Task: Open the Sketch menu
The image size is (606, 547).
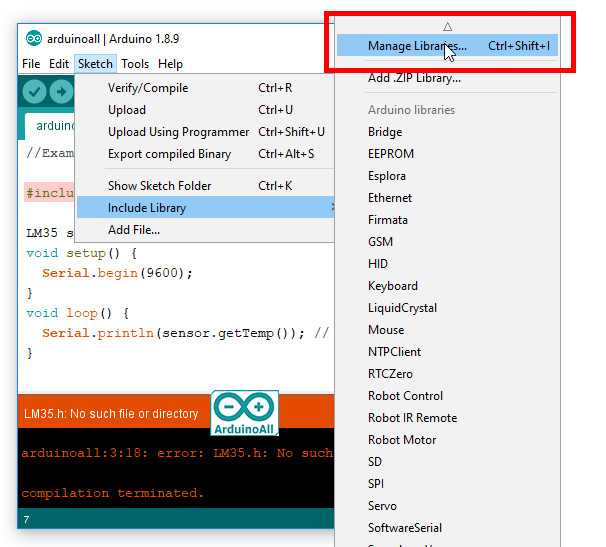Action: tap(95, 64)
